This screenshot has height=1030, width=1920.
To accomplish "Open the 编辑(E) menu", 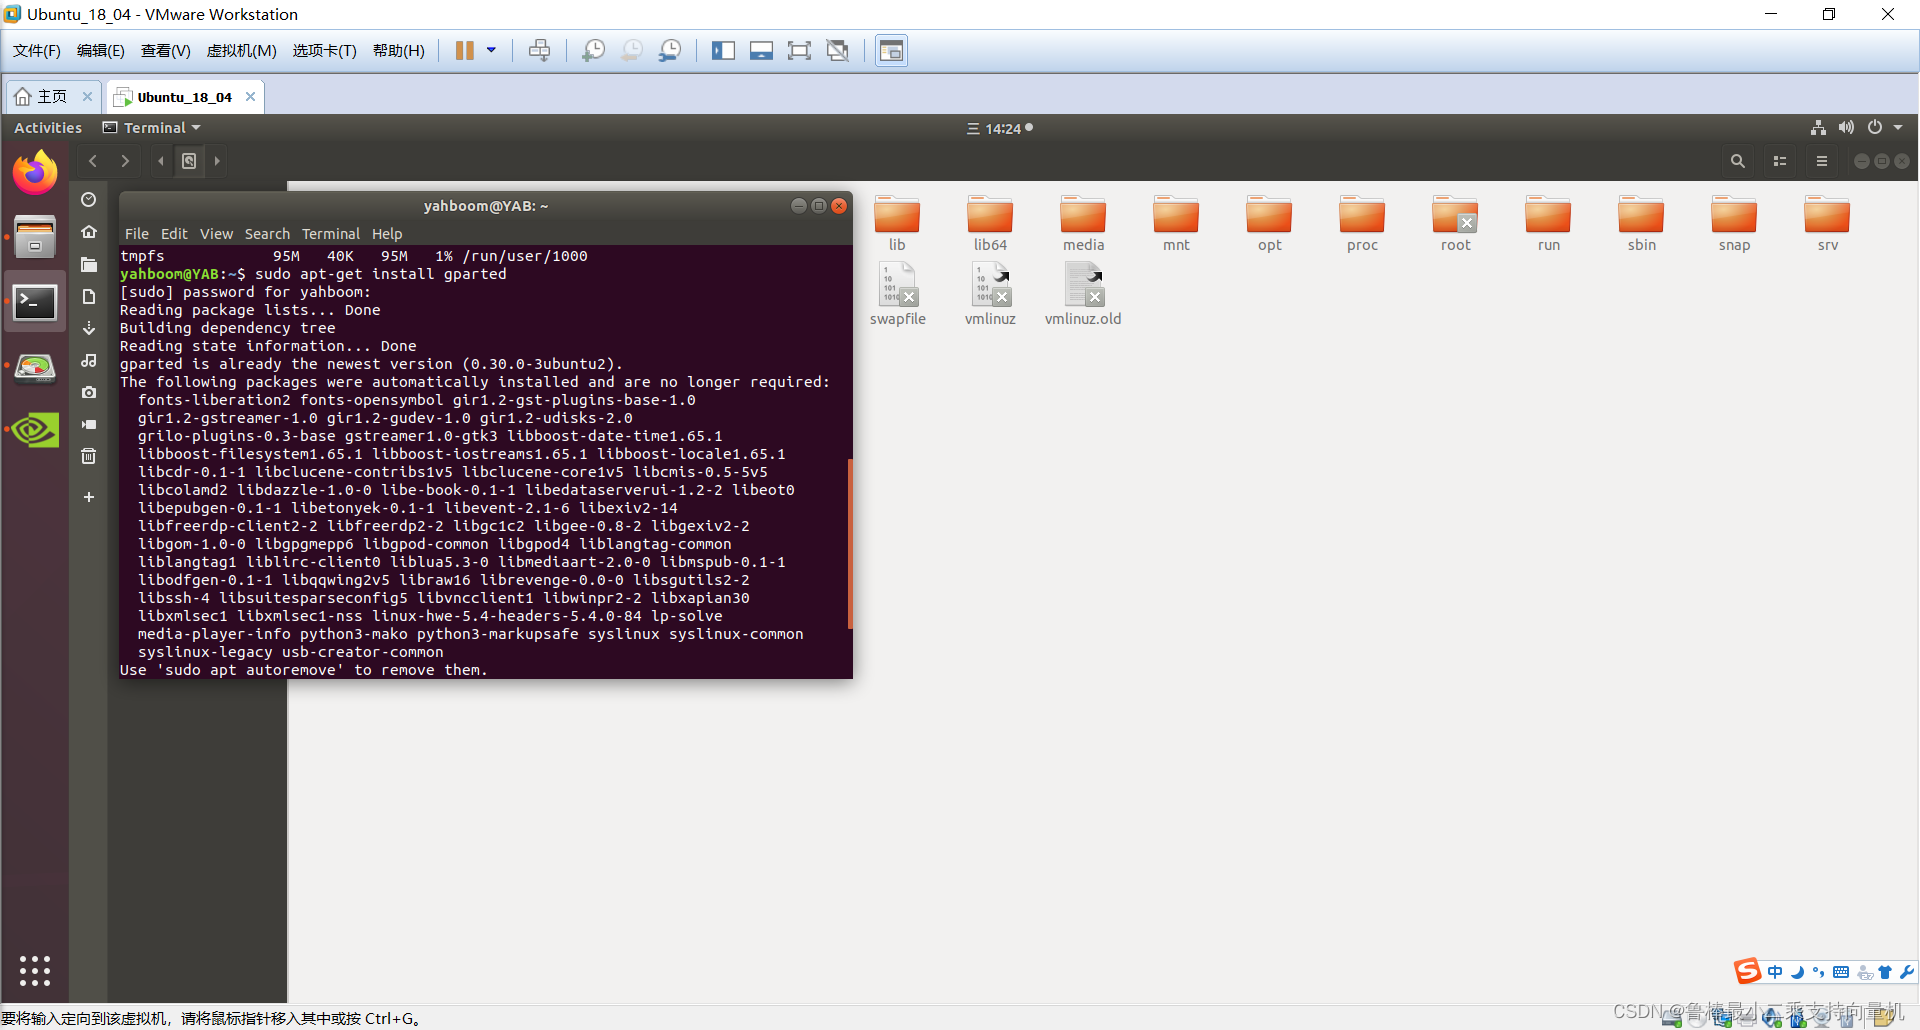I will coord(101,51).
